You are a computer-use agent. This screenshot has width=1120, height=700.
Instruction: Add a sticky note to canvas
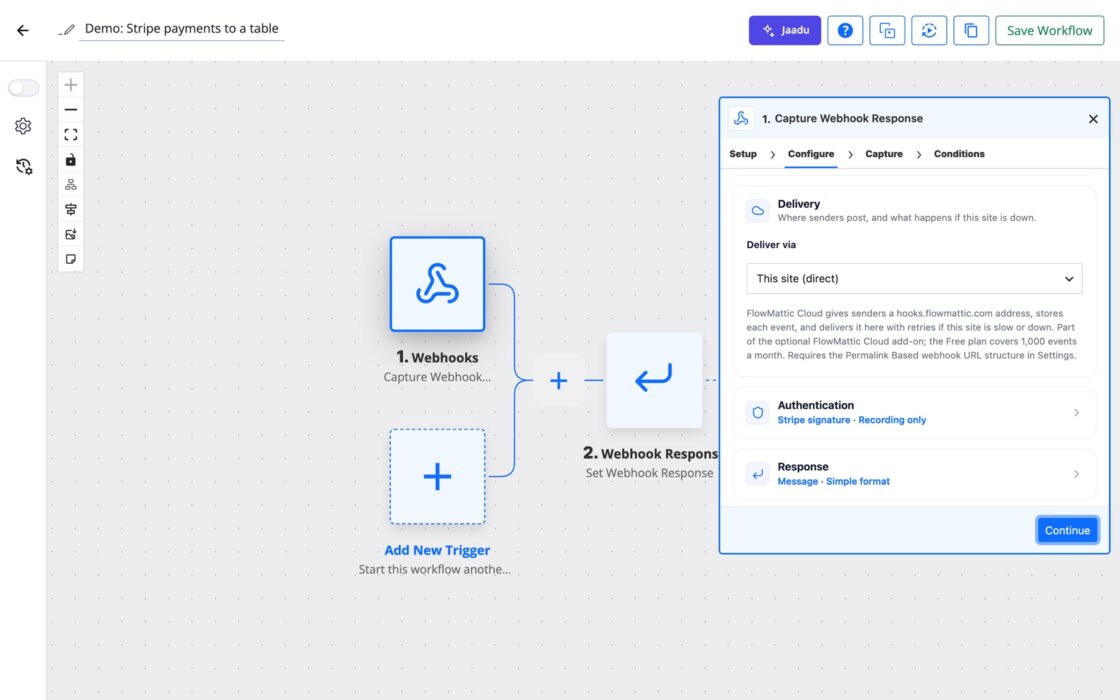71,259
